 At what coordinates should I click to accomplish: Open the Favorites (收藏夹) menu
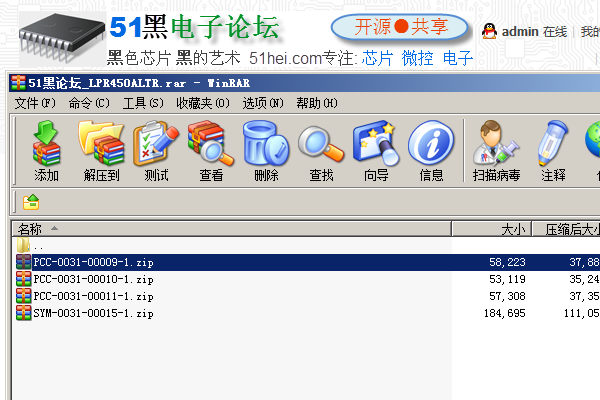(x=203, y=103)
